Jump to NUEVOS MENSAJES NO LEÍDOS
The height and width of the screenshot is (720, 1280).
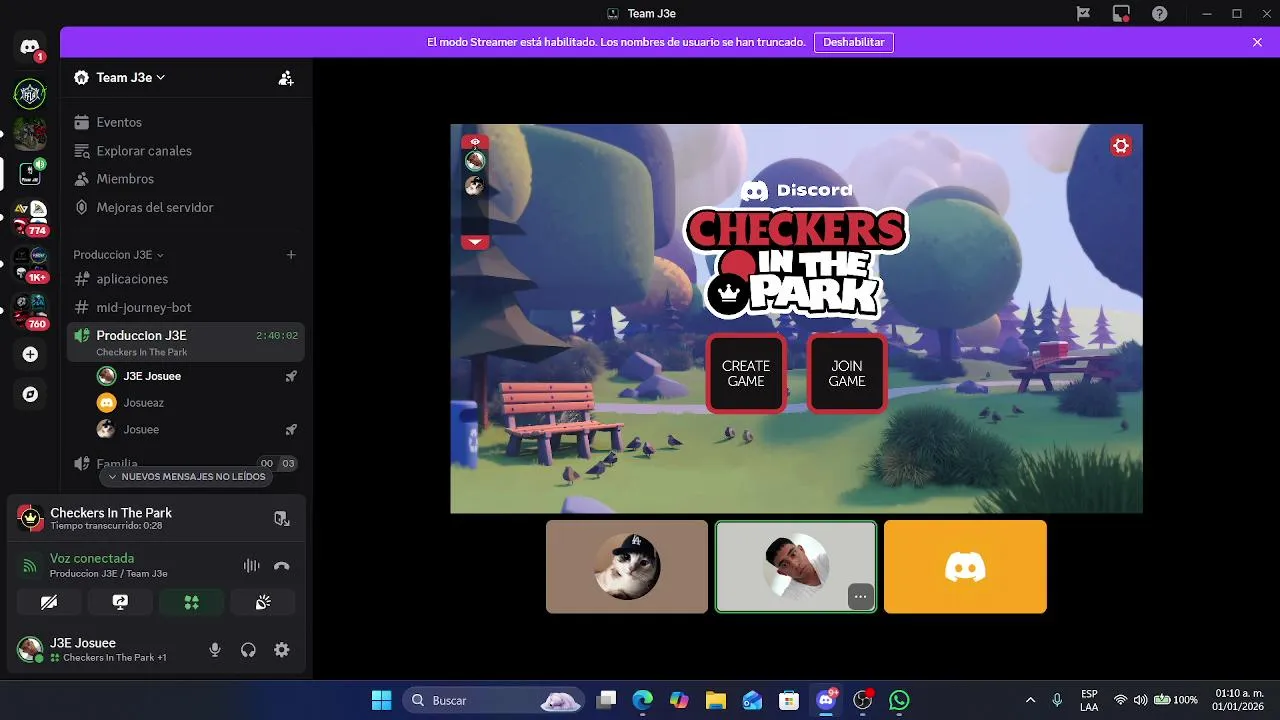click(x=187, y=477)
